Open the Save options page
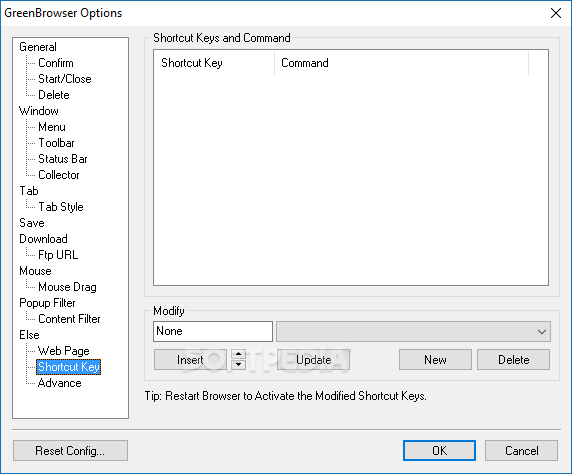Screen dimensions: 572x474 click(x=32, y=223)
